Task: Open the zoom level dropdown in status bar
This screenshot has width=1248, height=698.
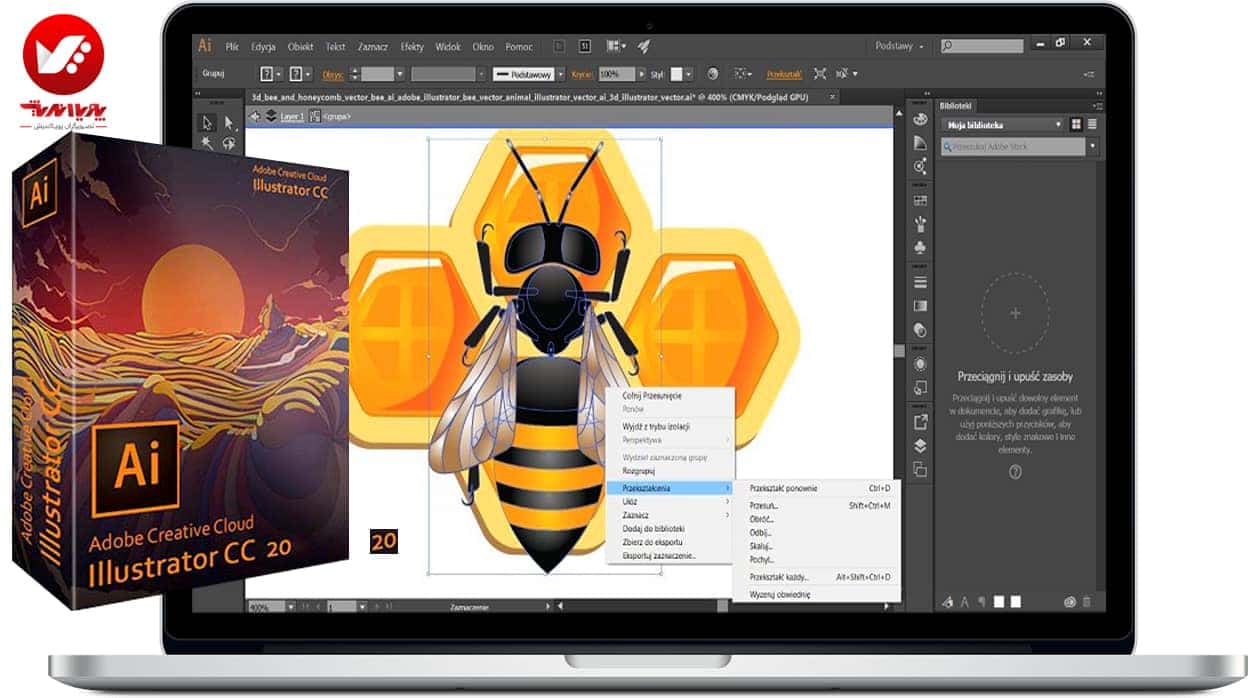Action: click(290, 607)
